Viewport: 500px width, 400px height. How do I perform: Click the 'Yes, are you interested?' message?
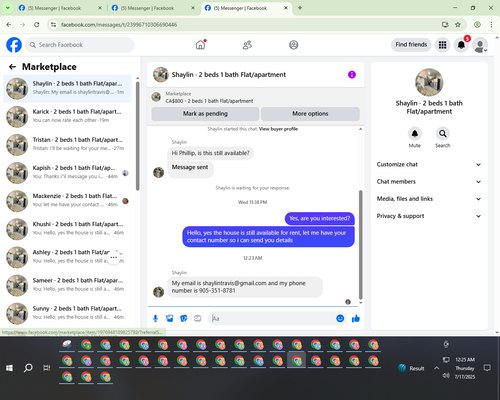(x=320, y=219)
